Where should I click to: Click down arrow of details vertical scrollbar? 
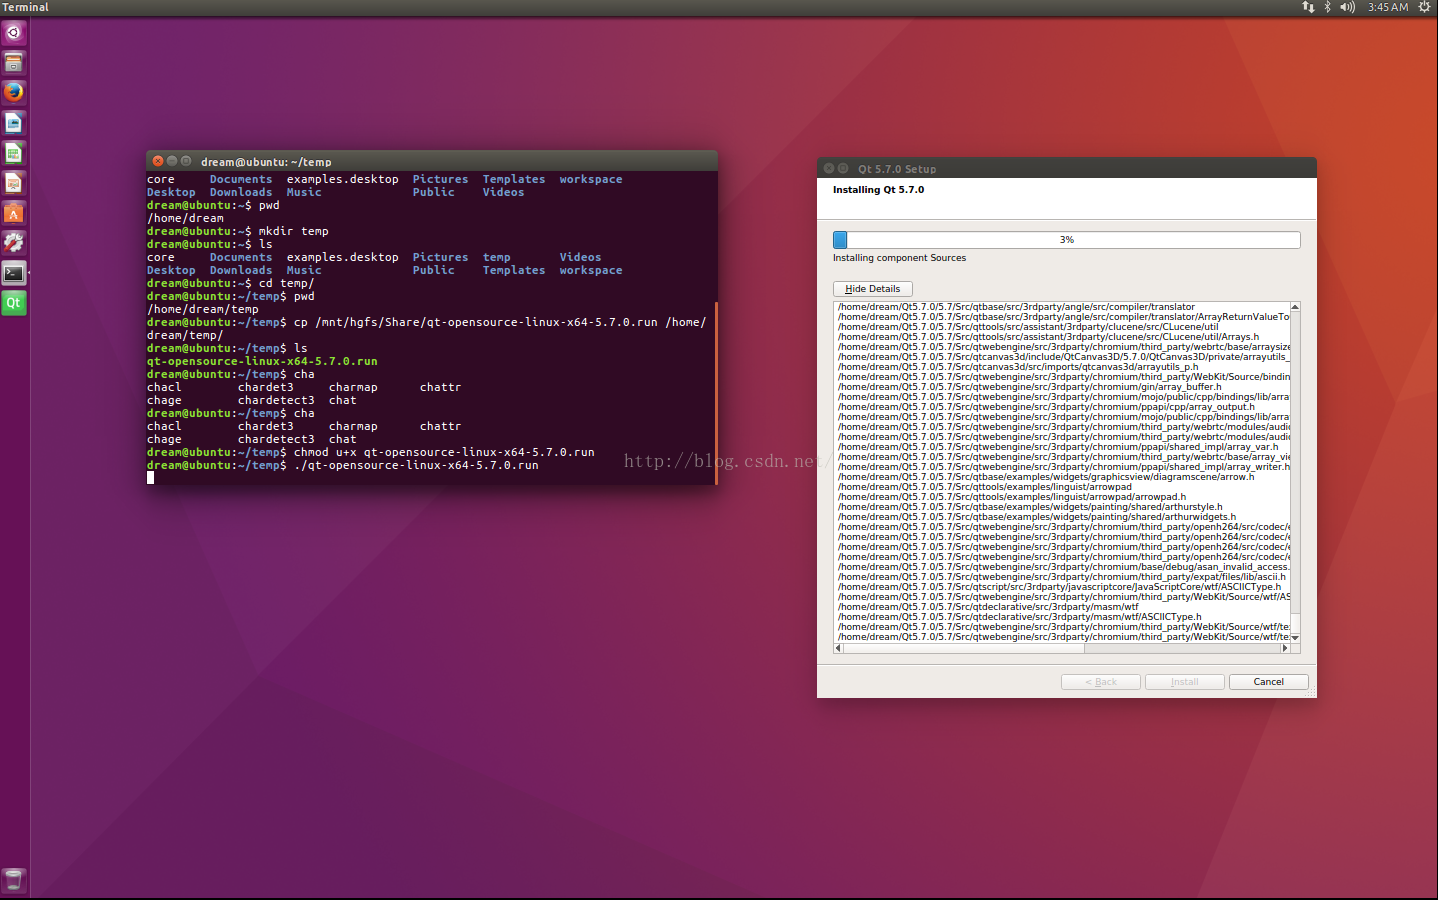click(x=1295, y=637)
